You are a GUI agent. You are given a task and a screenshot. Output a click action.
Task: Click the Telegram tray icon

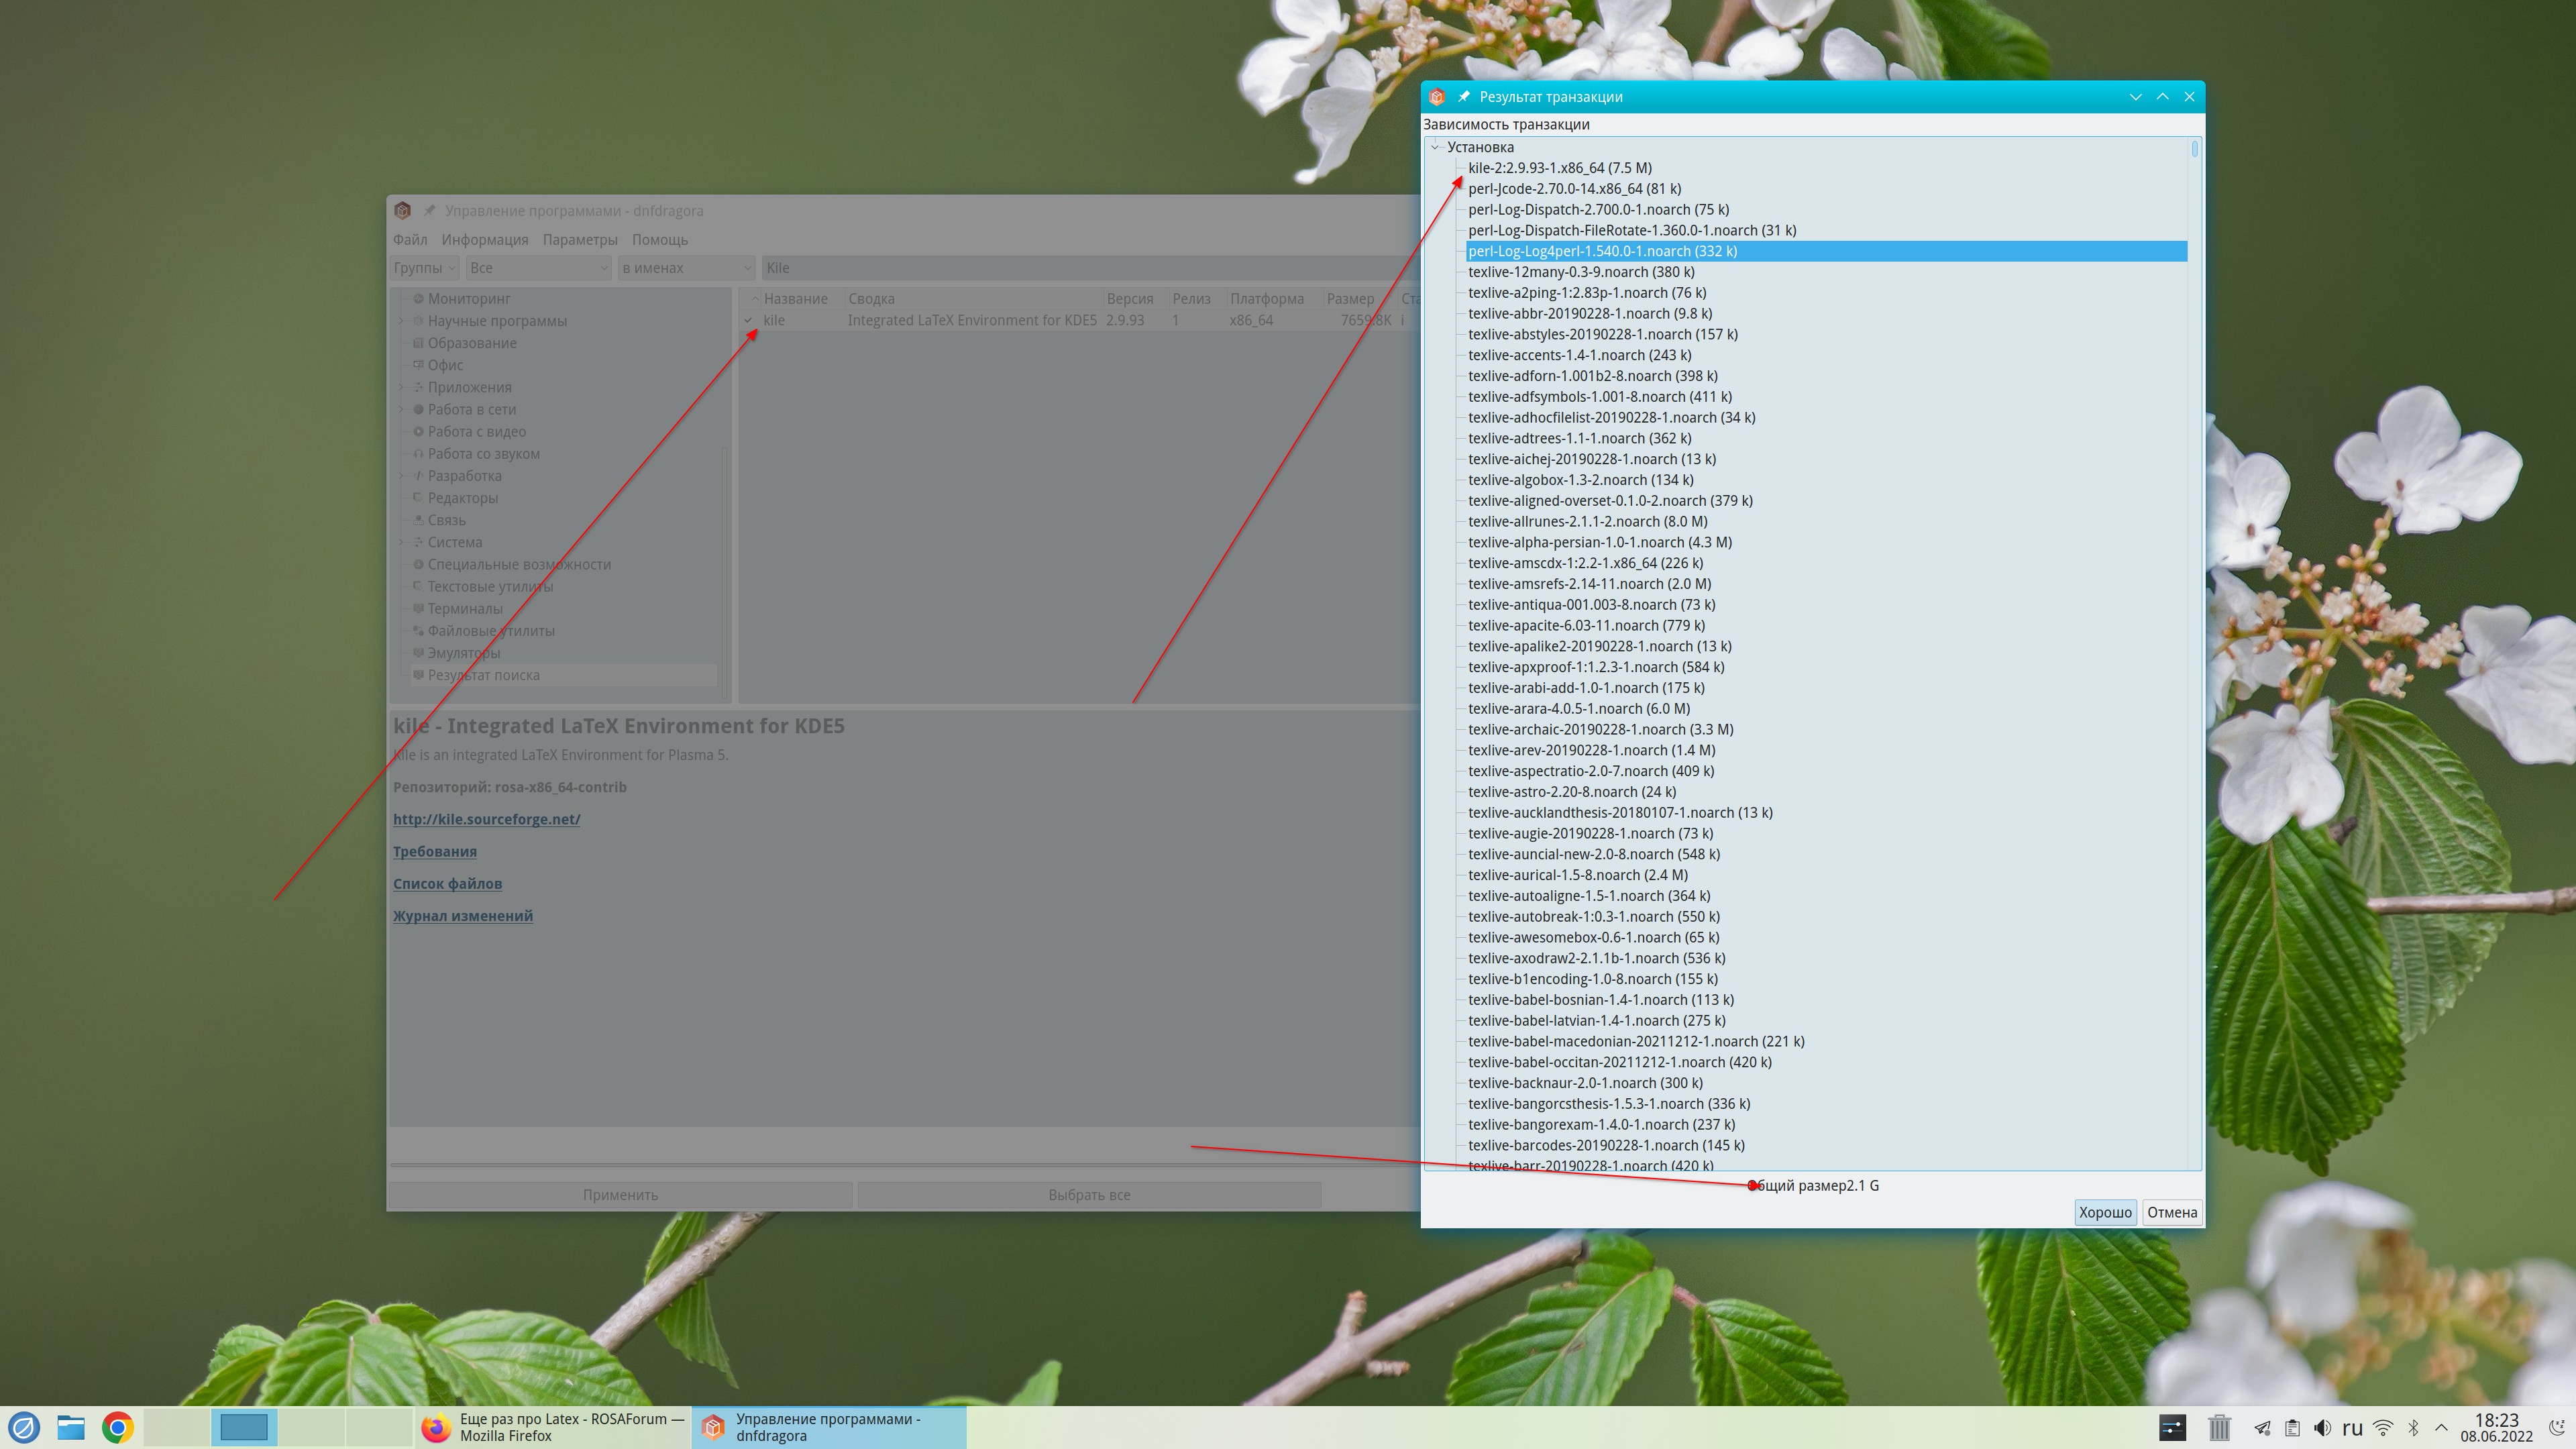[2262, 1428]
